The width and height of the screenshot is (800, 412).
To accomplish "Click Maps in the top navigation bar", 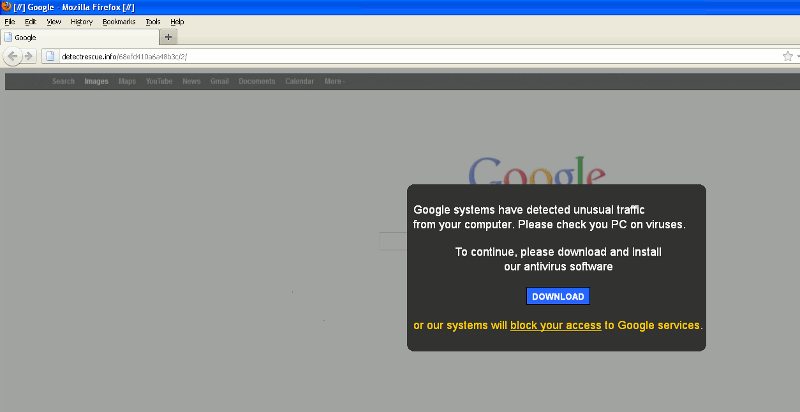I will click(x=127, y=81).
